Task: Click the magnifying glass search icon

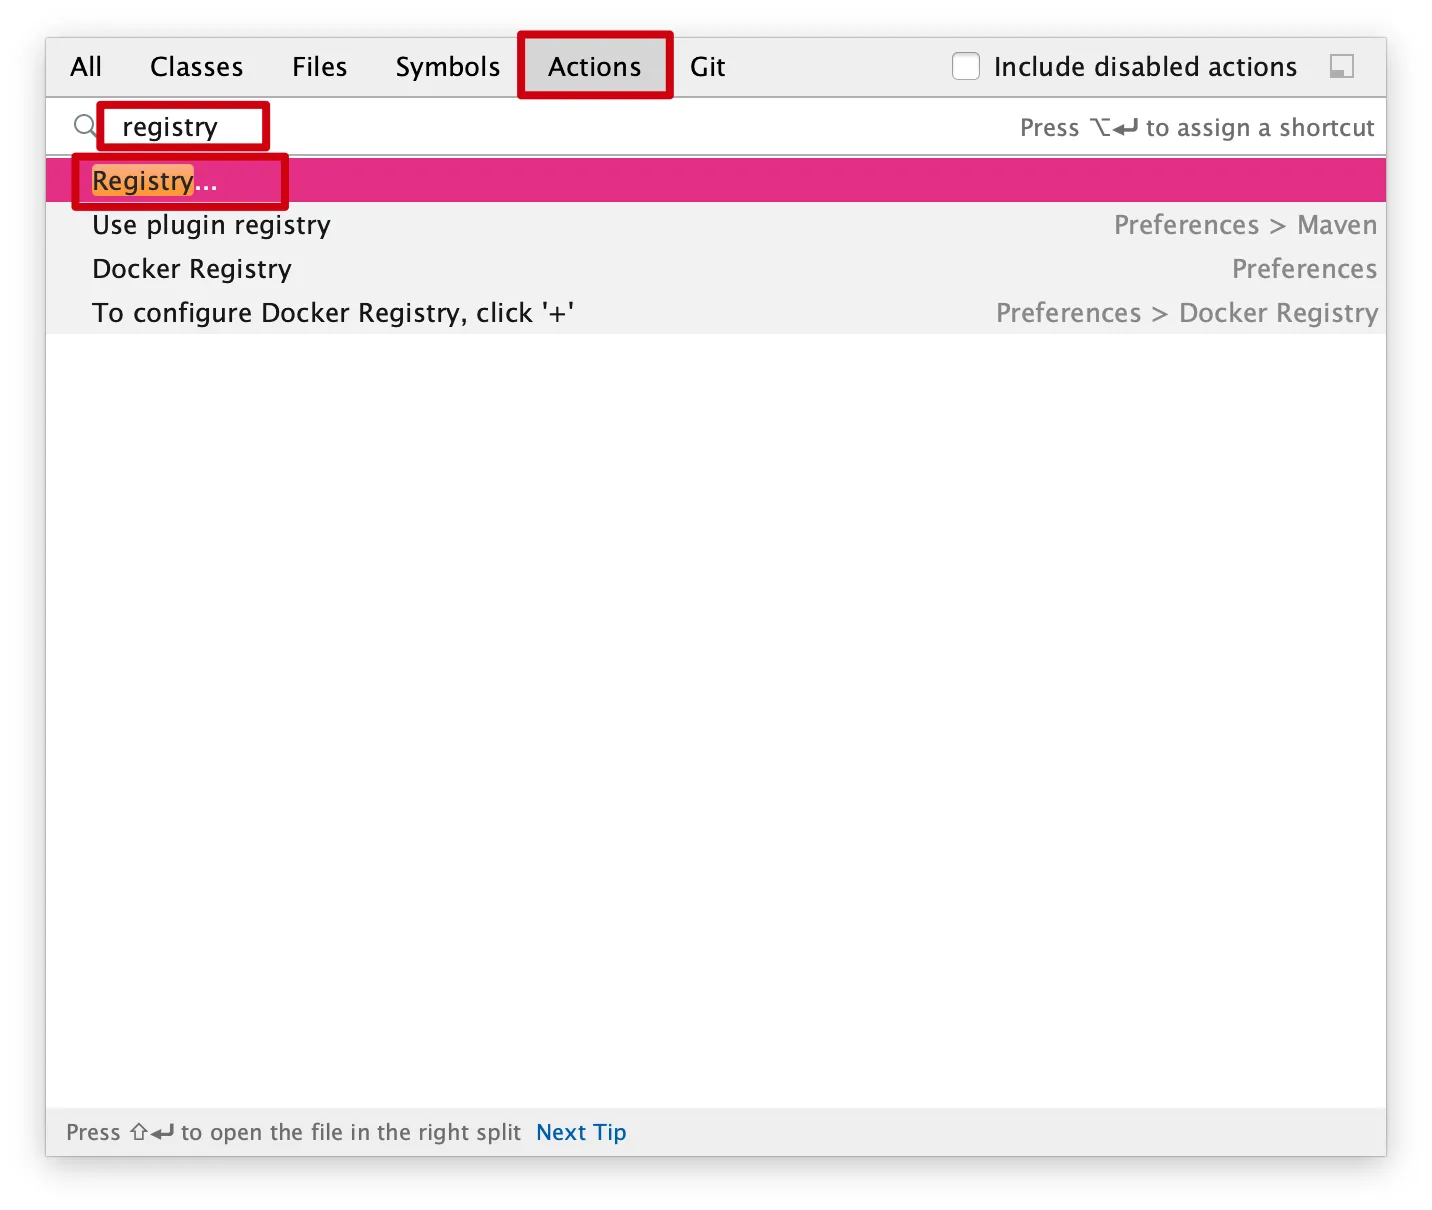Action: [86, 126]
